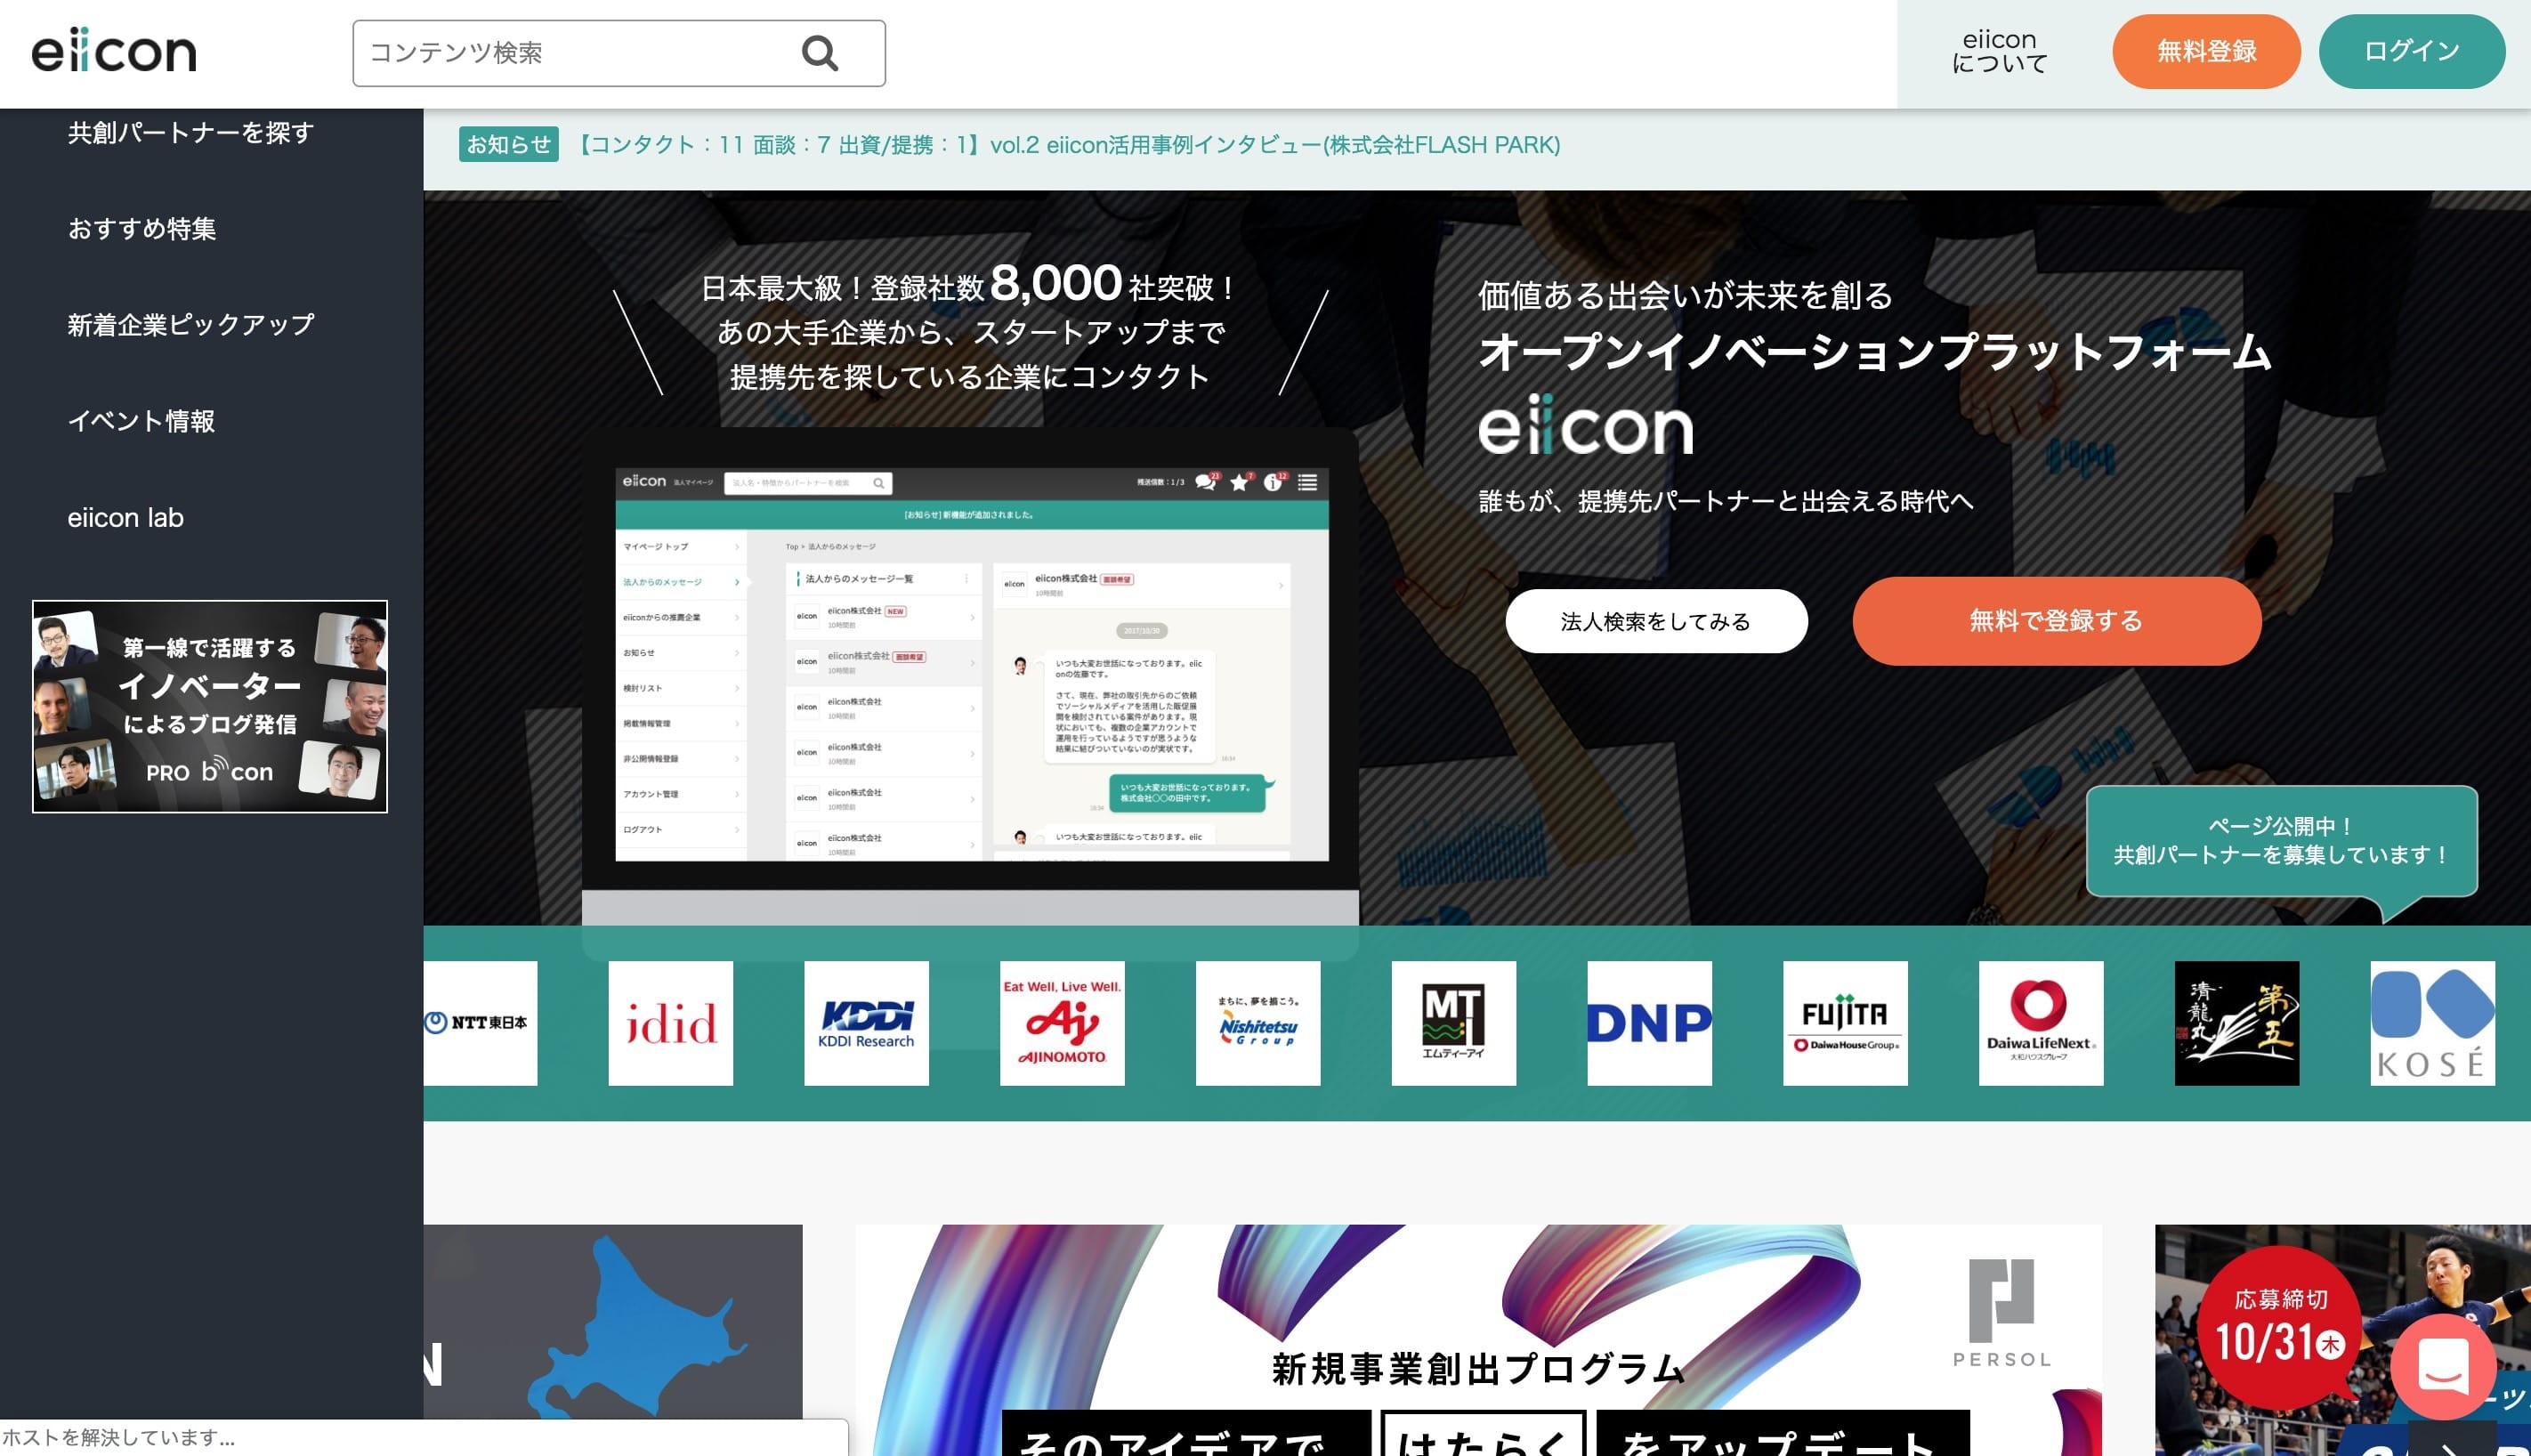
Task: Open eiicon lab menu item
Action: point(126,518)
